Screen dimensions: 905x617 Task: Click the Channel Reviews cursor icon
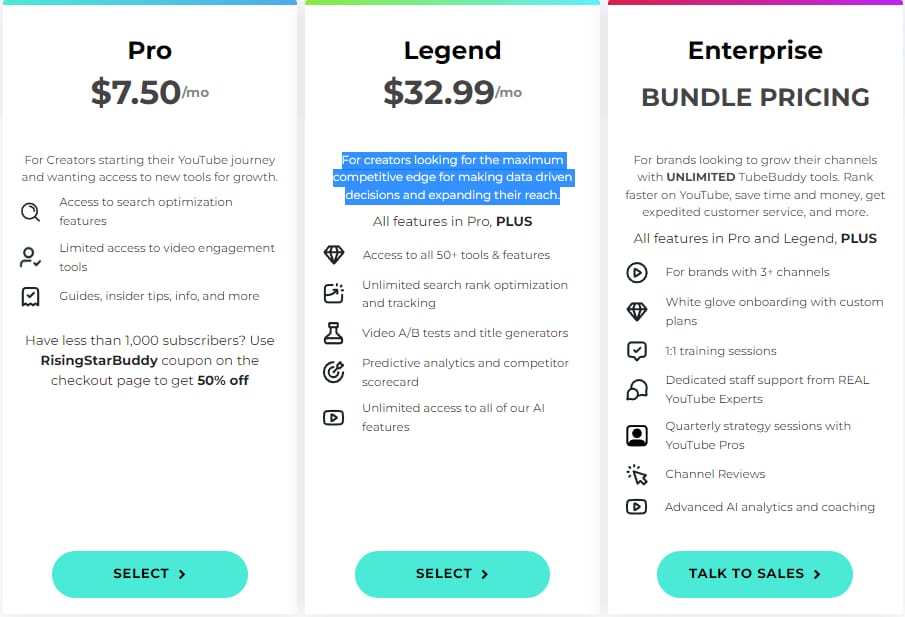(637, 474)
